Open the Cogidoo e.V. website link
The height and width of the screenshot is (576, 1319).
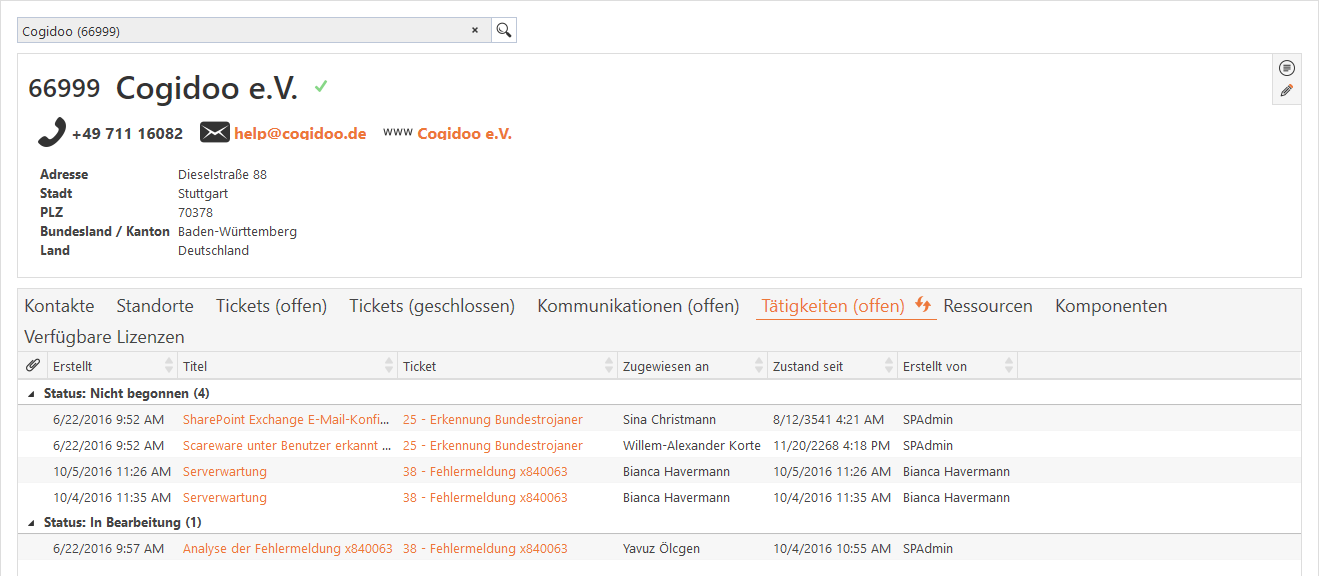pyautogui.click(x=464, y=133)
